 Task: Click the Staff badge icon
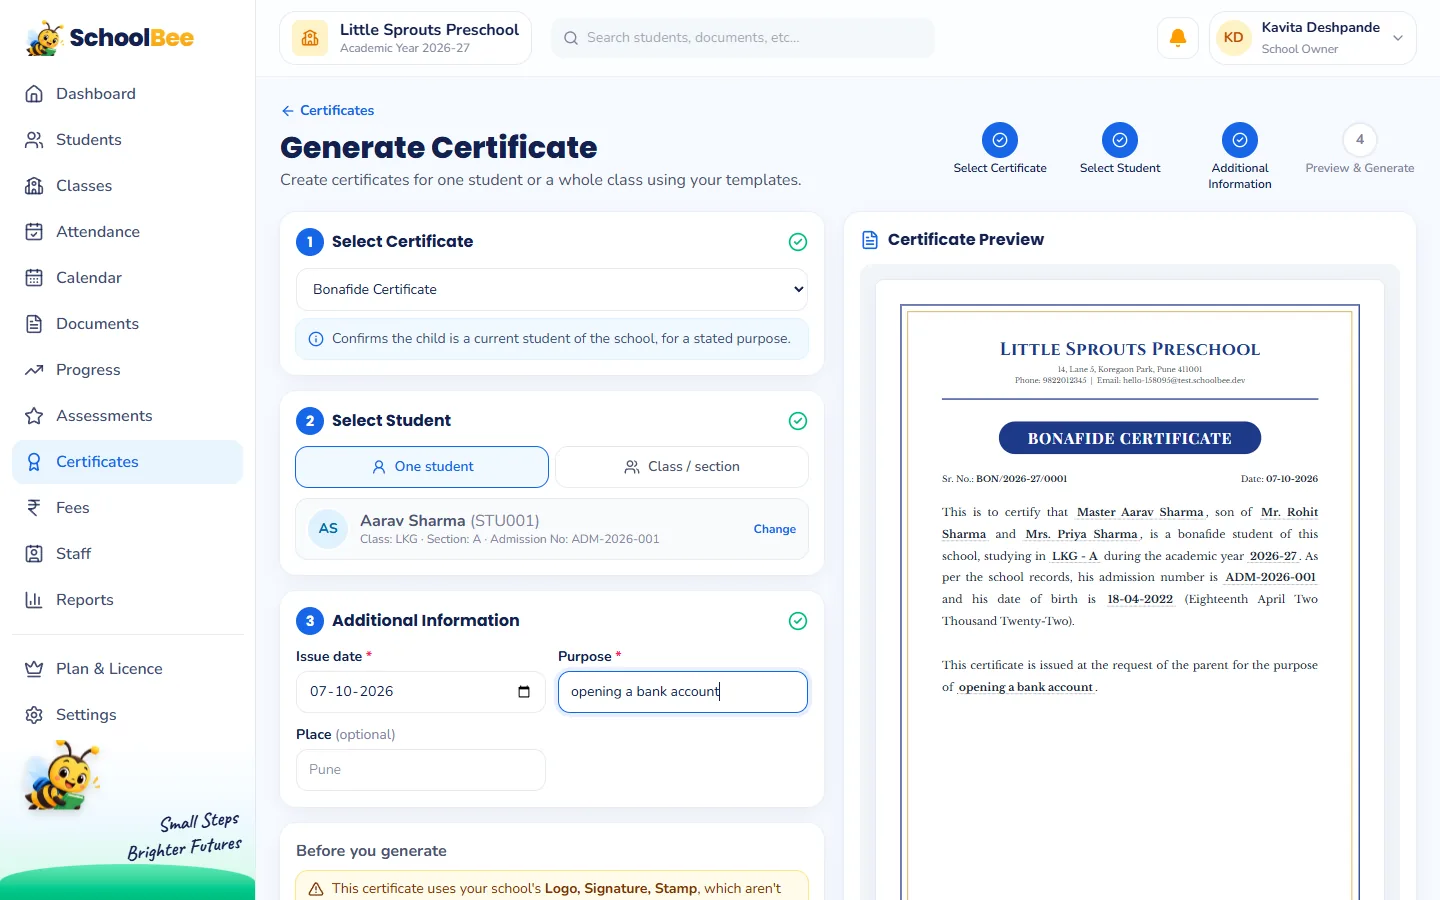pyautogui.click(x=34, y=554)
